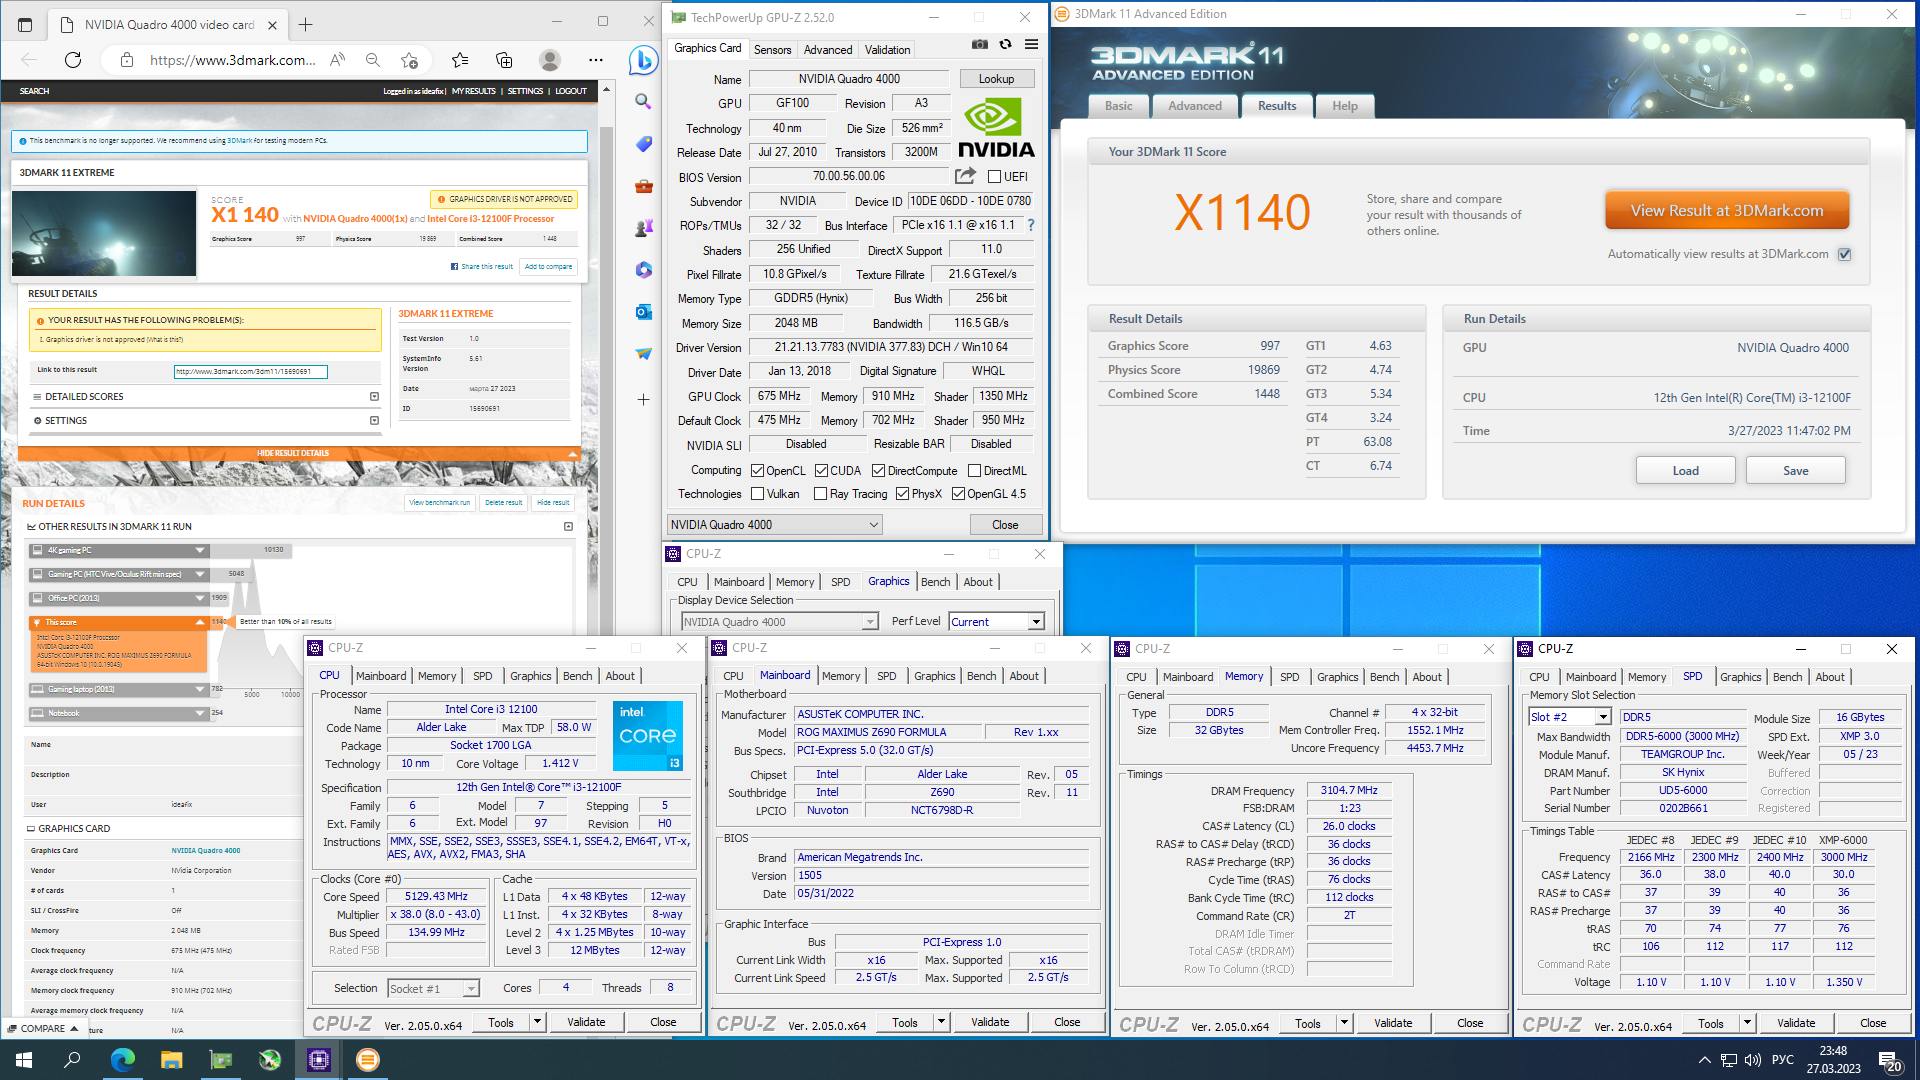Open Bing chat icon in Edge sidebar
Image resolution: width=1920 pixels, height=1080 pixels.
pyautogui.click(x=643, y=60)
